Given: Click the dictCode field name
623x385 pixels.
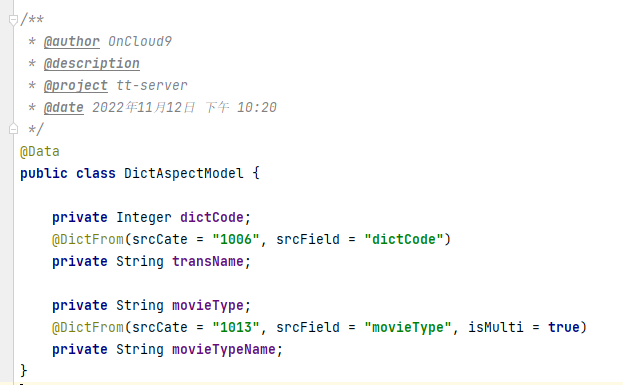Looking at the screenshot, I should coord(211,217).
